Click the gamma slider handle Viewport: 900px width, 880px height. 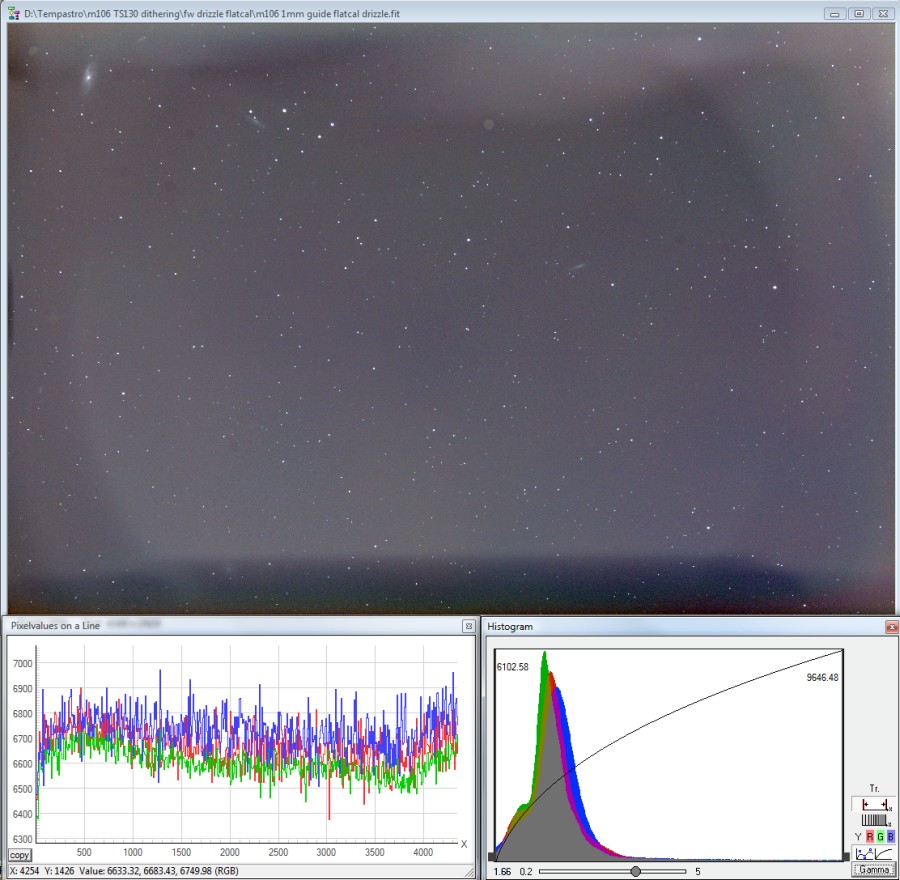tap(635, 871)
